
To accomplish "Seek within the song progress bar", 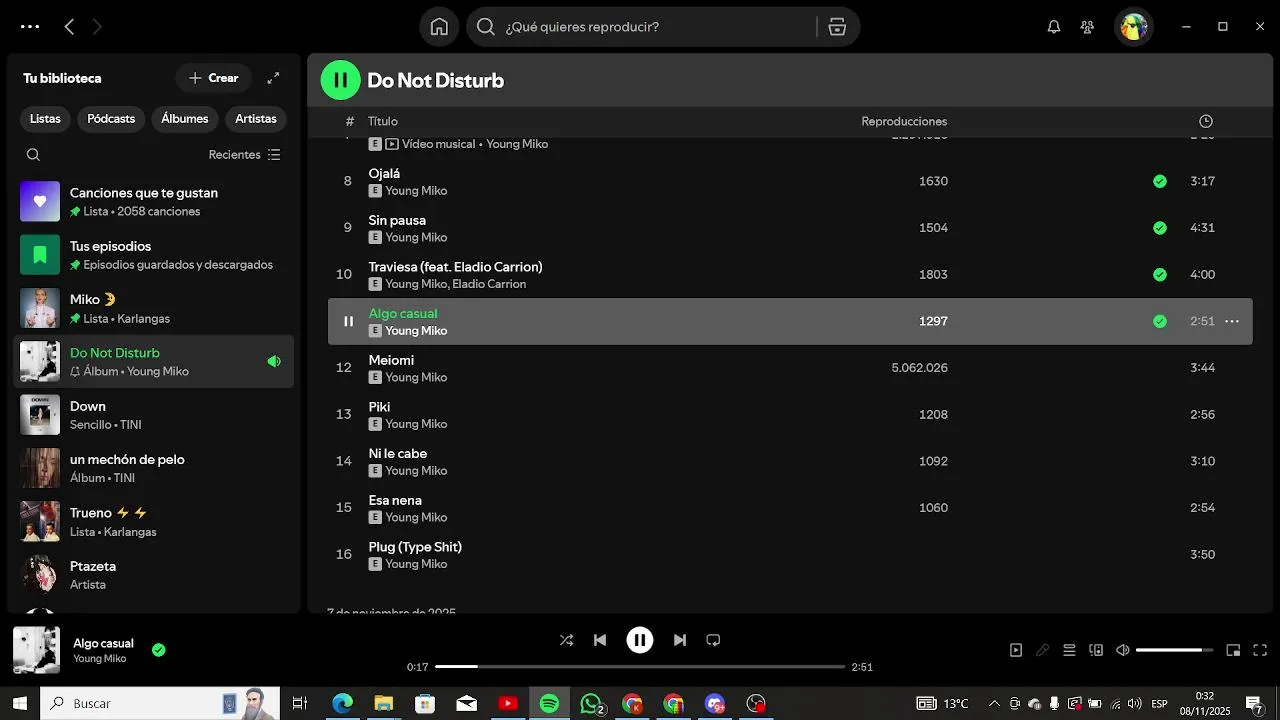I will tap(640, 666).
